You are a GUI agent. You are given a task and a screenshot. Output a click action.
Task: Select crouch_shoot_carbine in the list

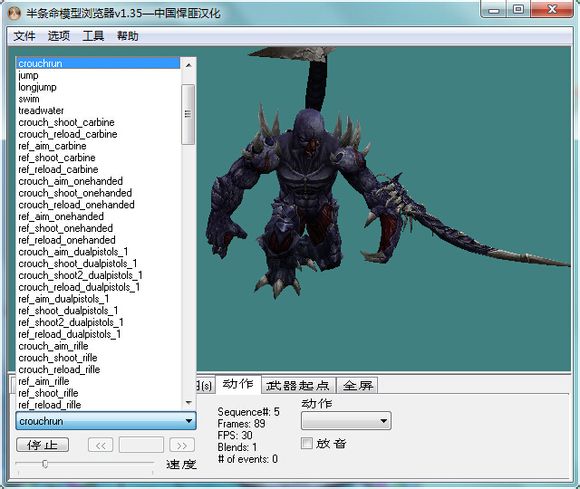click(x=98, y=122)
